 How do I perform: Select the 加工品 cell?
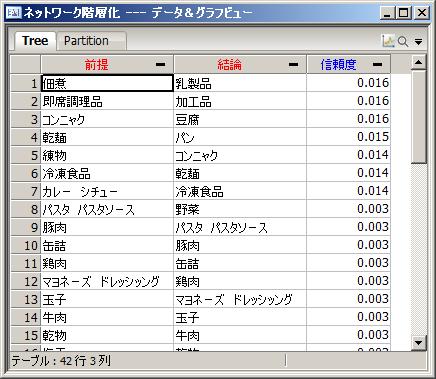(x=240, y=101)
